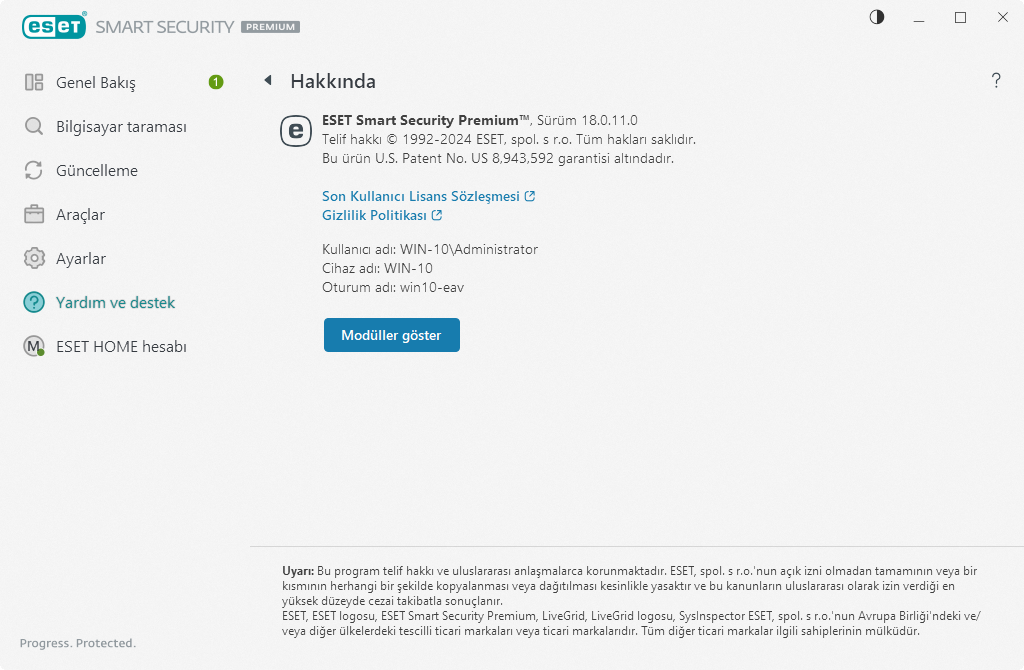Click the Yardım ve destek question icon
Image resolution: width=1024 pixels, height=670 pixels.
point(34,302)
